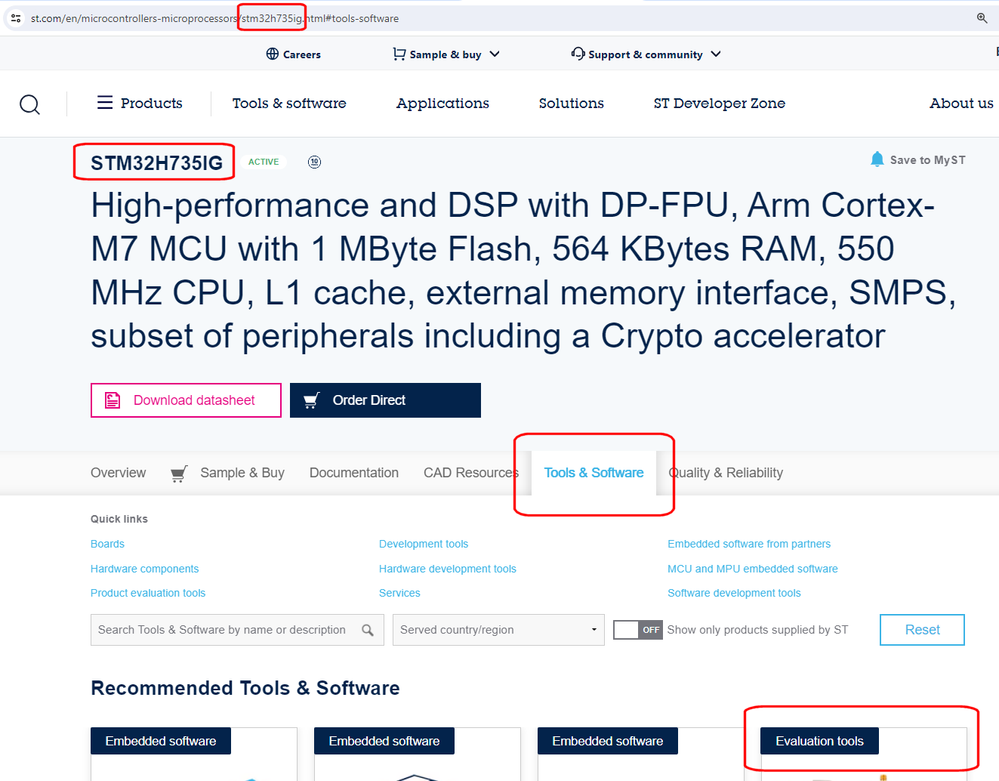Click the STM32H735IG product title
This screenshot has width=999, height=781.
pyautogui.click(x=157, y=163)
